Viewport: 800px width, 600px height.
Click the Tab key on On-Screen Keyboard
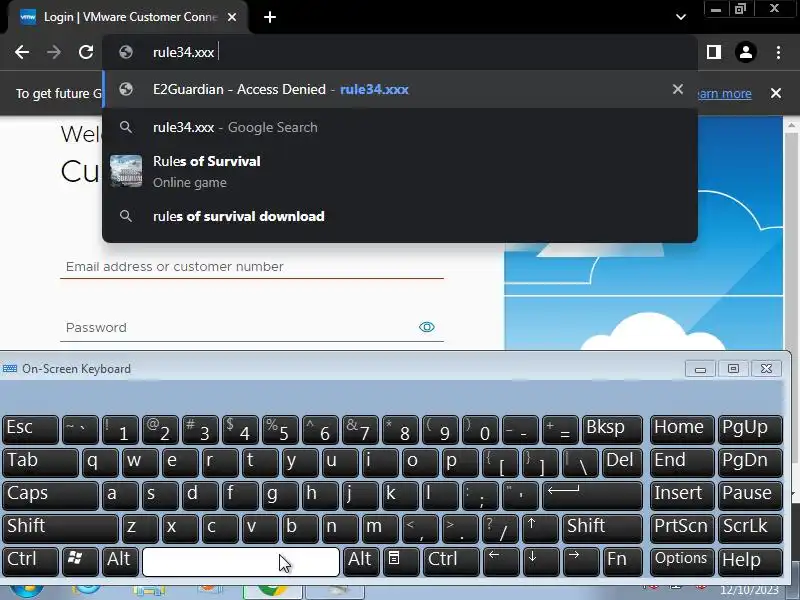(40, 462)
